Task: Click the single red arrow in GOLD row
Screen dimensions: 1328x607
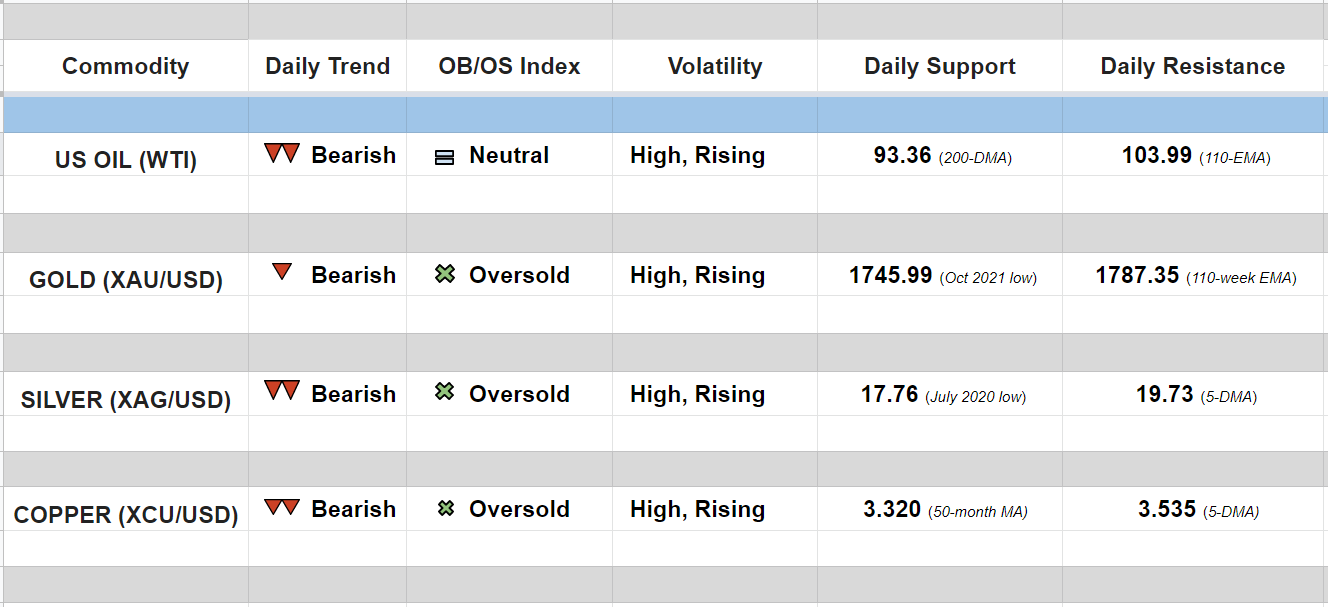Action: click(x=282, y=272)
